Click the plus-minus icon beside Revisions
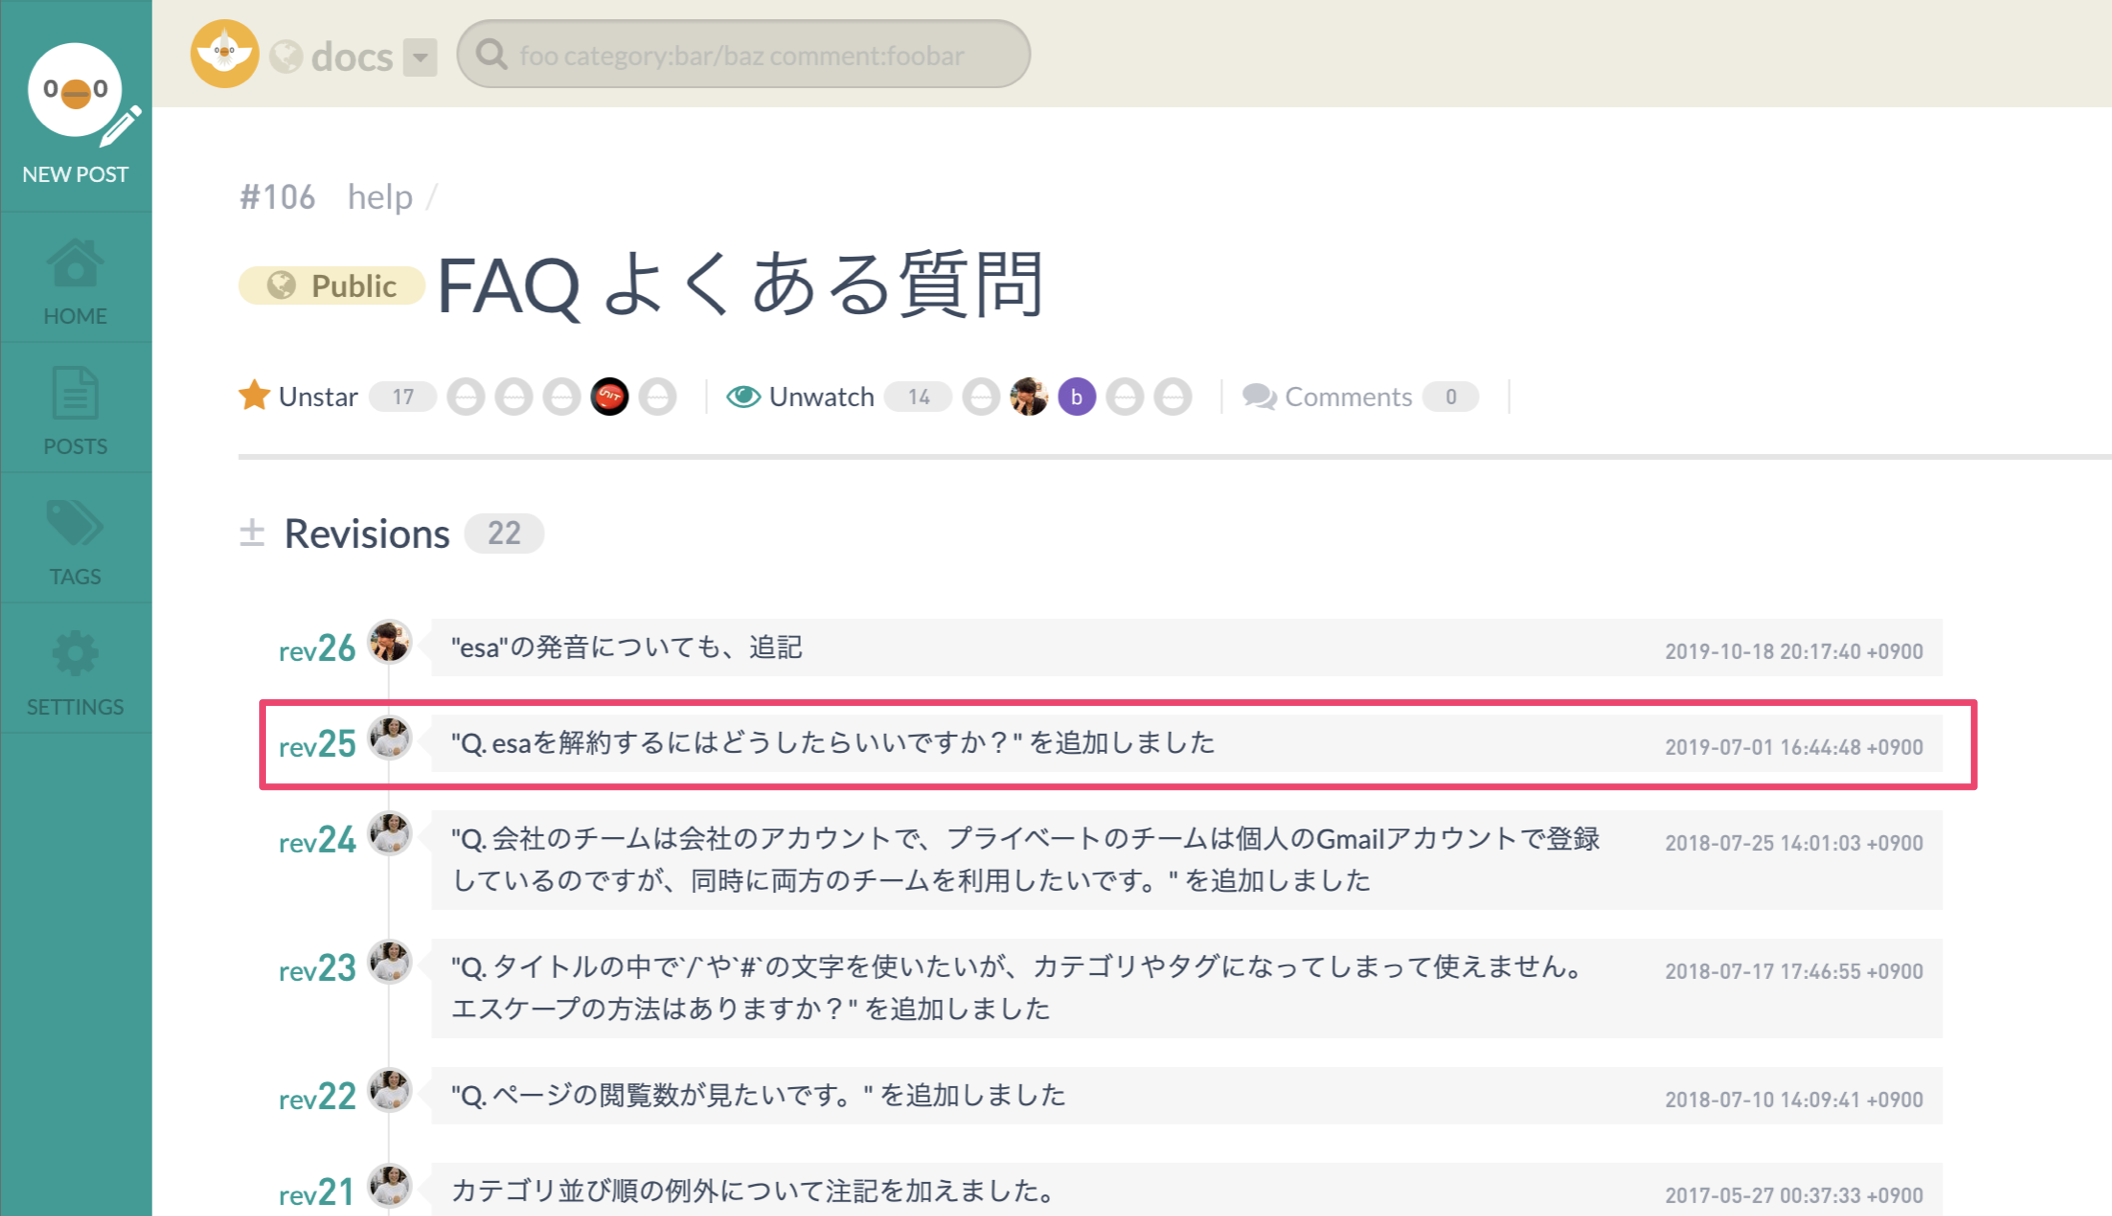This screenshot has width=2112, height=1216. click(252, 533)
